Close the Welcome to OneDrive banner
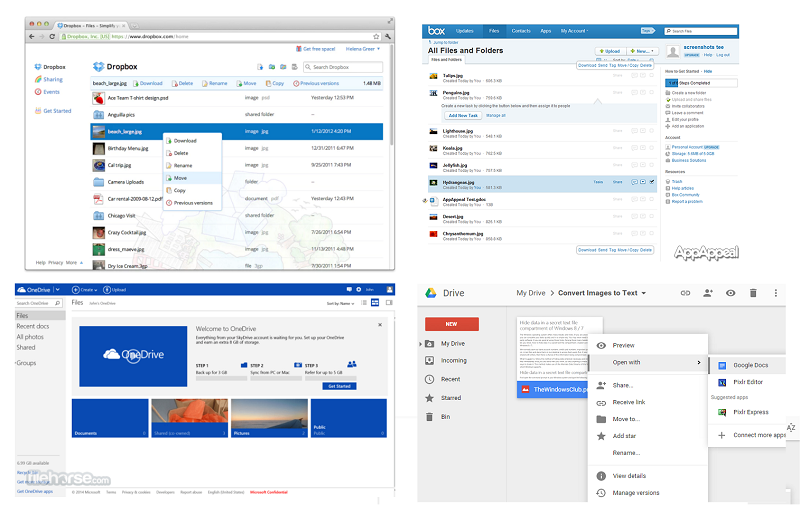The image size is (800, 505). 380,324
